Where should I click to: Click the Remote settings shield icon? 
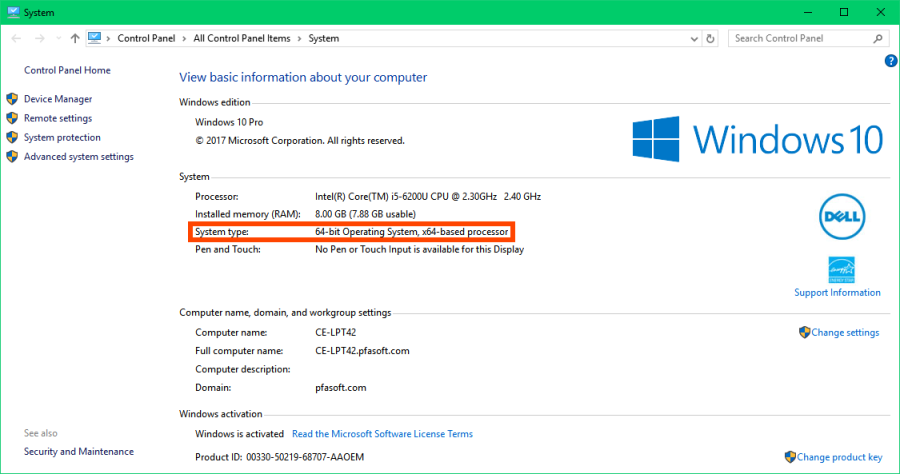tap(12, 118)
